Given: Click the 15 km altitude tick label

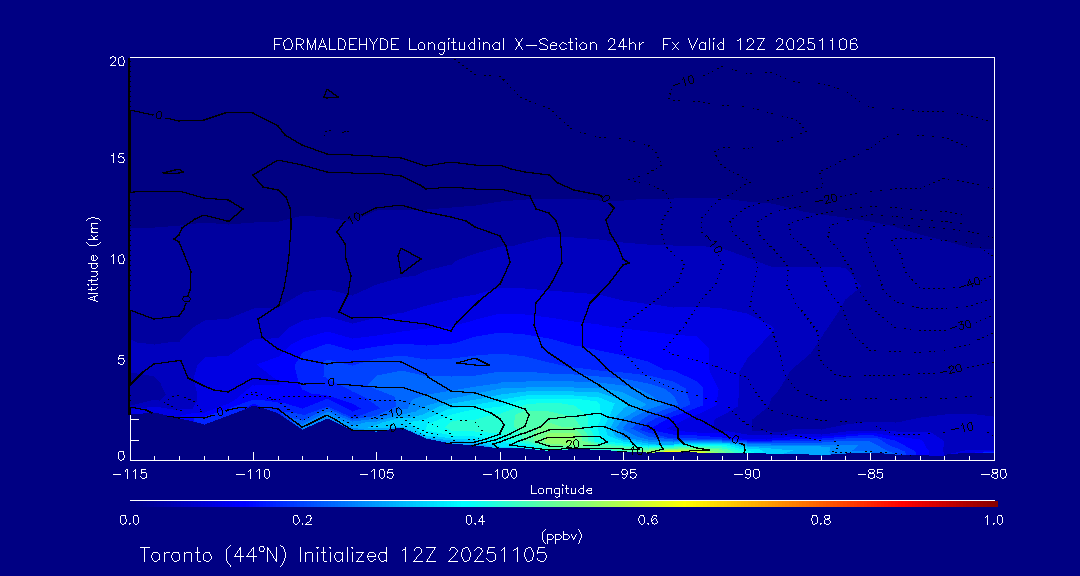Looking at the screenshot, I should 116,159.
